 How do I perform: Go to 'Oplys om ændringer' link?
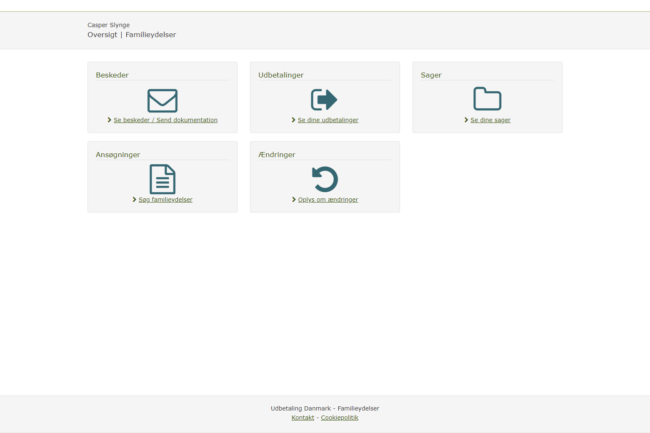[327, 199]
